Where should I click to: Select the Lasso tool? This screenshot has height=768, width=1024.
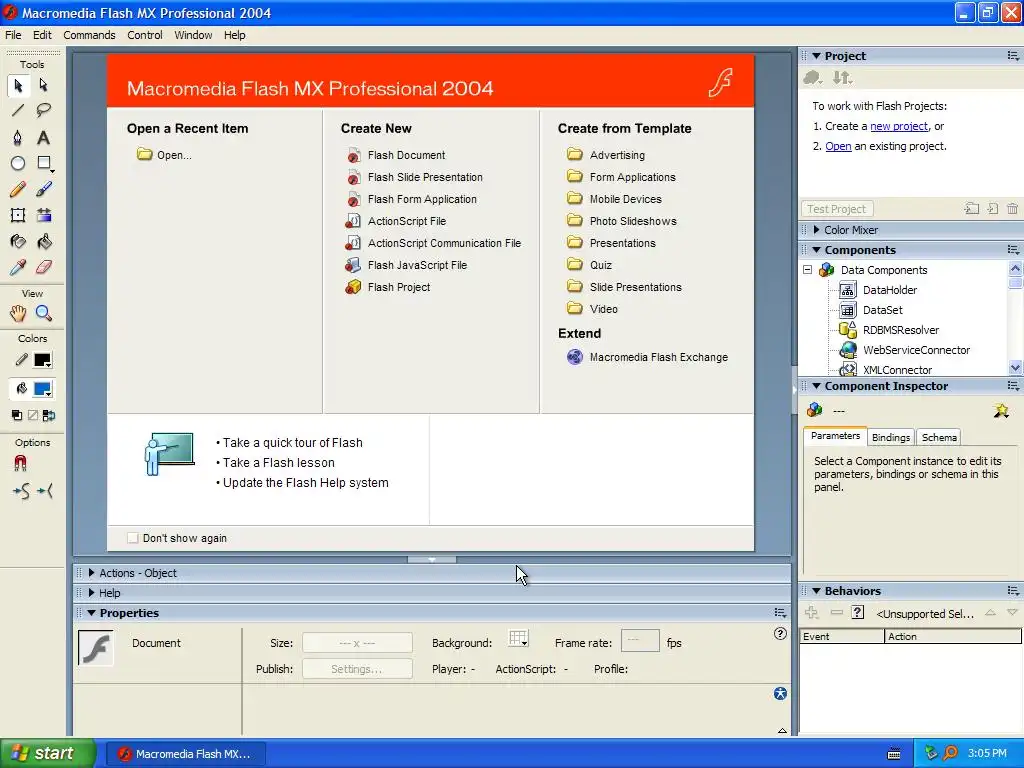click(x=44, y=110)
